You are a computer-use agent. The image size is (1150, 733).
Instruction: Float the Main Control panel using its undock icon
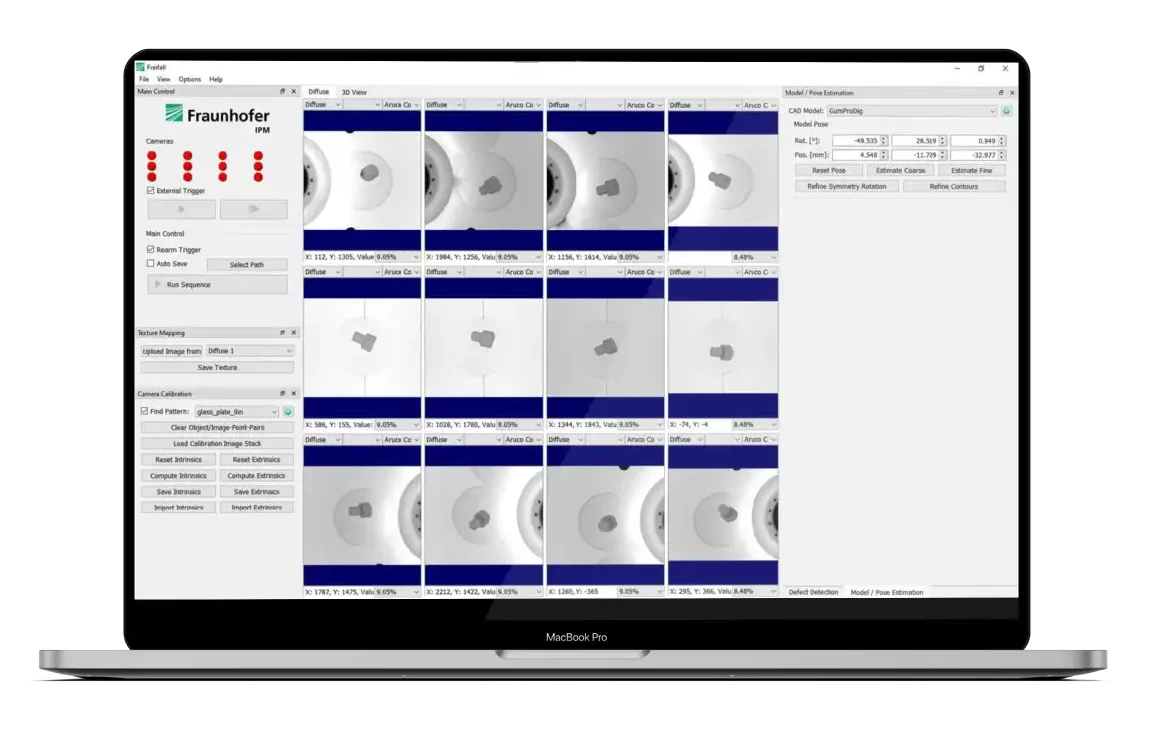283,92
